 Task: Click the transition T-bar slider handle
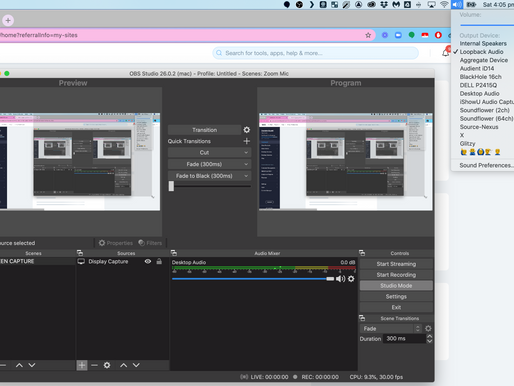171,186
